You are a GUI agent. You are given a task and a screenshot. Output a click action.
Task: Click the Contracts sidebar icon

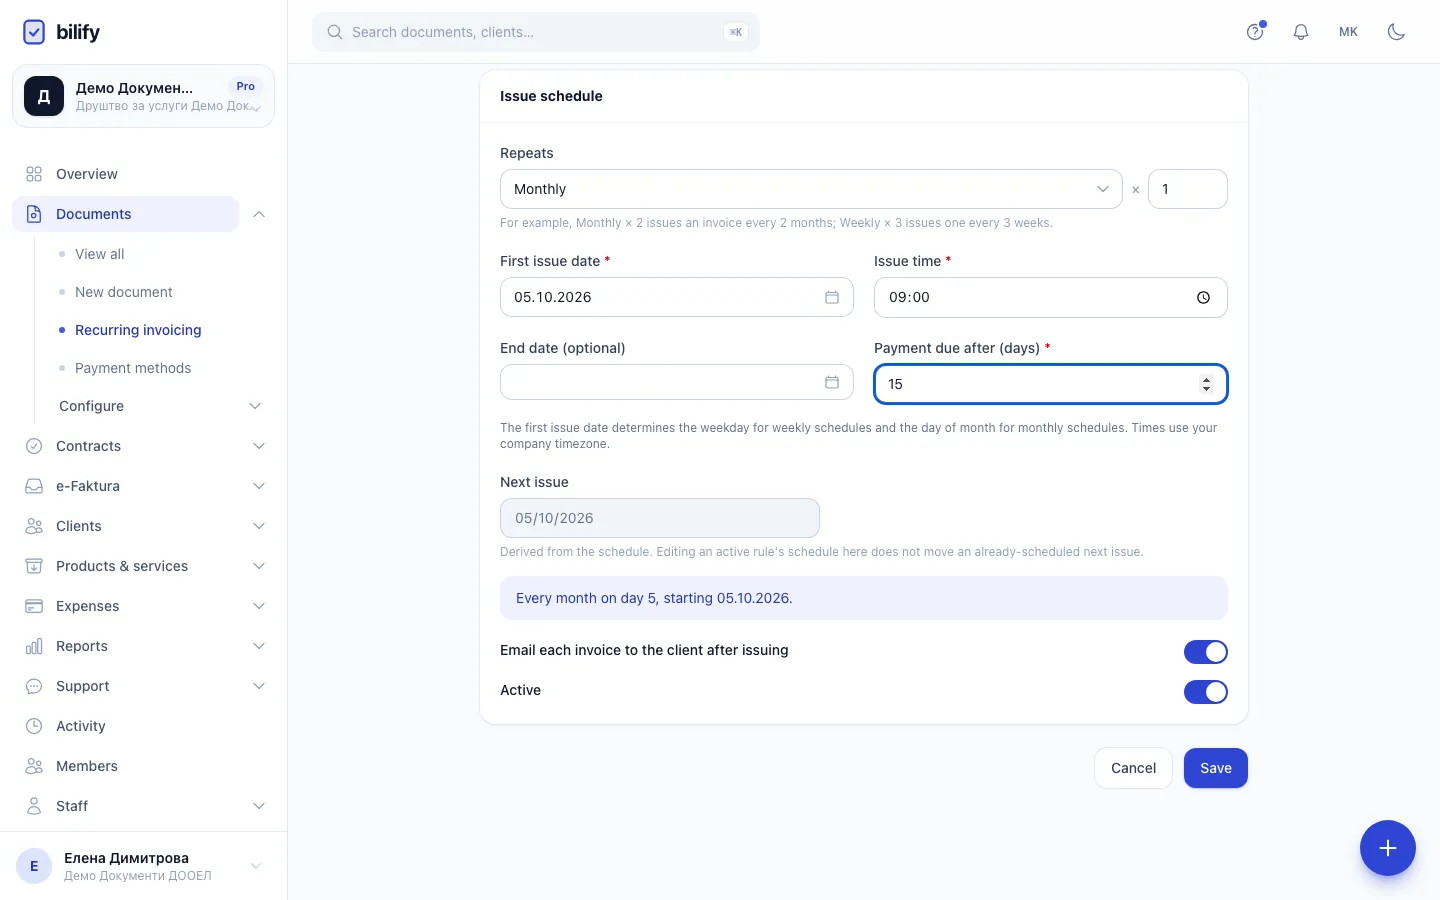pyautogui.click(x=34, y=446)
